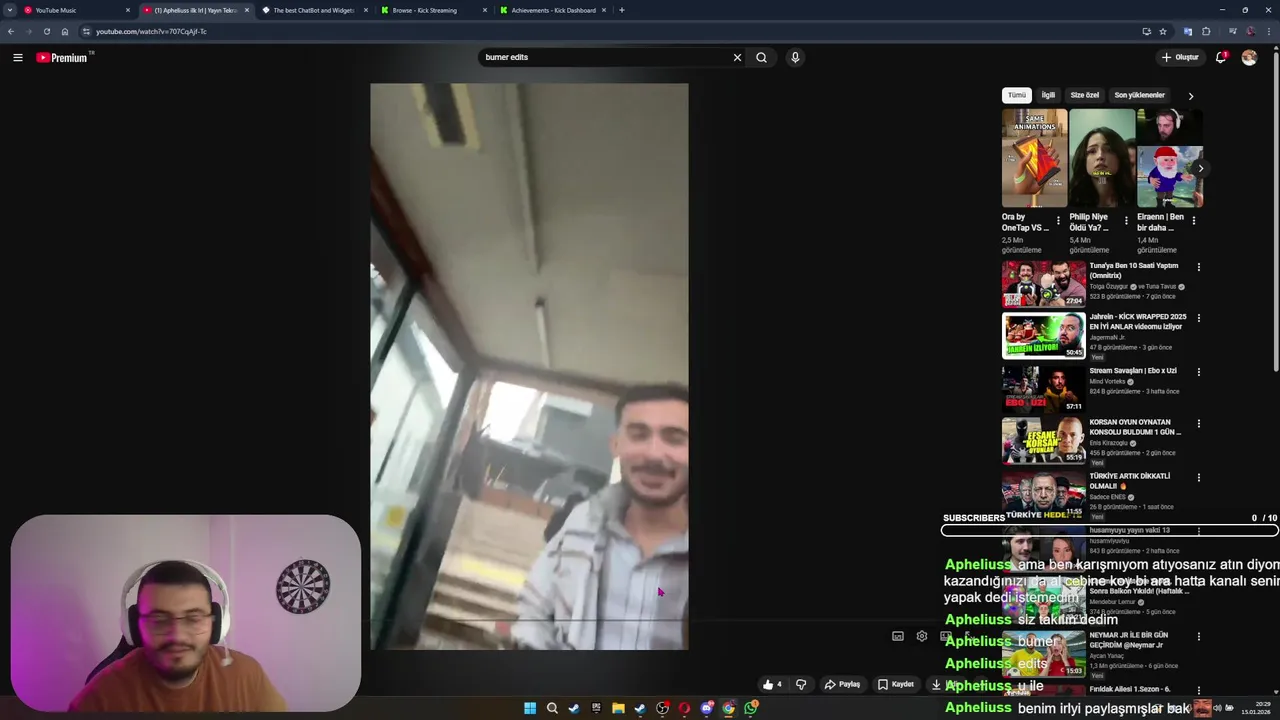Viewport: 1280px width, 720px height.
Task: Open File Explorer from taskbar
Action: (x=618, y=708)
